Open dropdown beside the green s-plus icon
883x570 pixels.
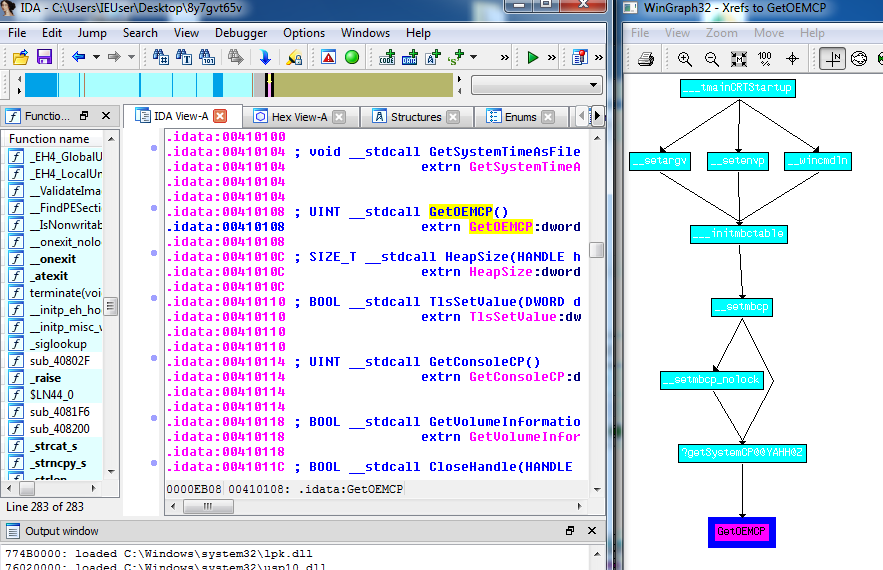point(473,57)
